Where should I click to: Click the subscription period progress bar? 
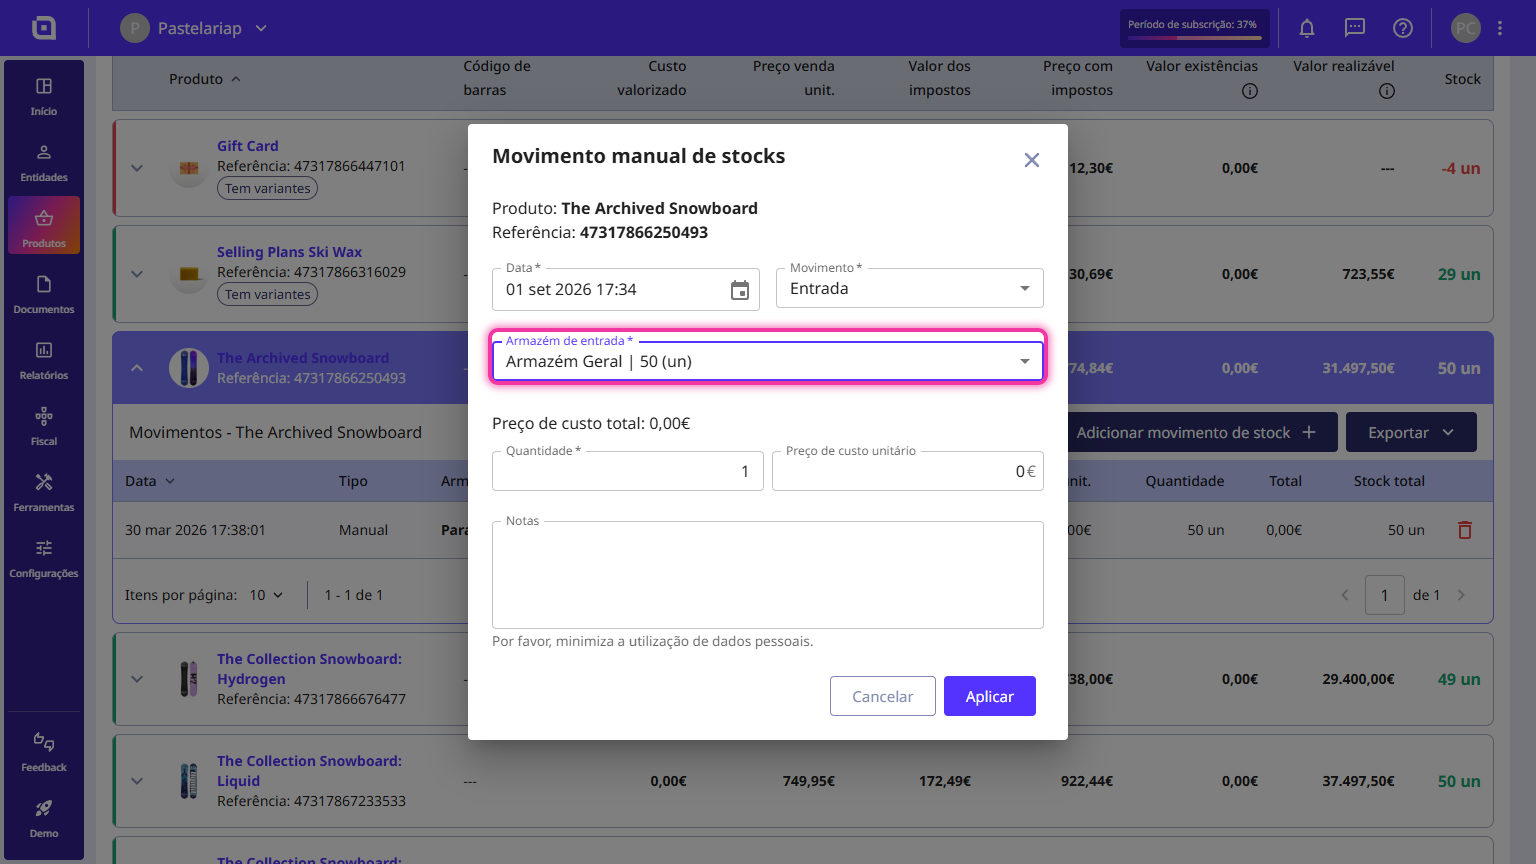tap(1194, 38)
